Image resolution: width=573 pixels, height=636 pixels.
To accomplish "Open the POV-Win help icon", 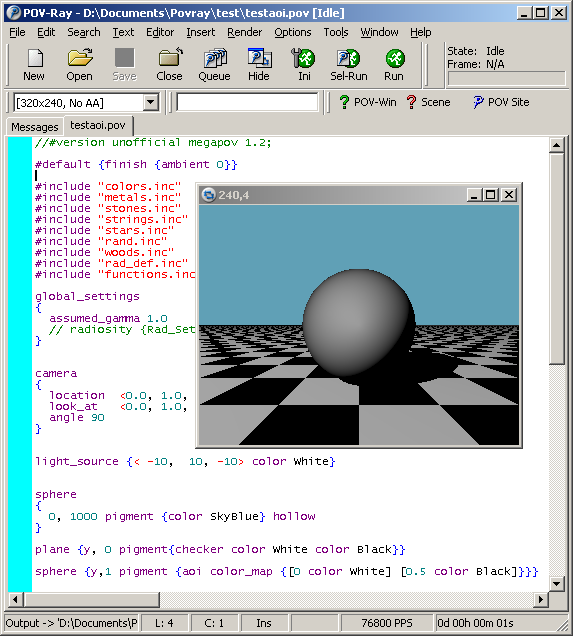I will pyautogui.click(x=368, y=102).
